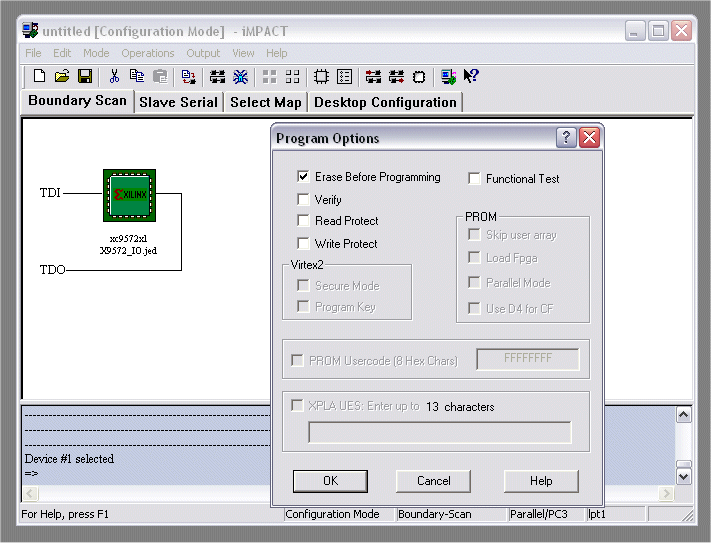Toggle the Secure Mode checkbox
The width and height of the screenshot is (711, 543).
(303, 286)
